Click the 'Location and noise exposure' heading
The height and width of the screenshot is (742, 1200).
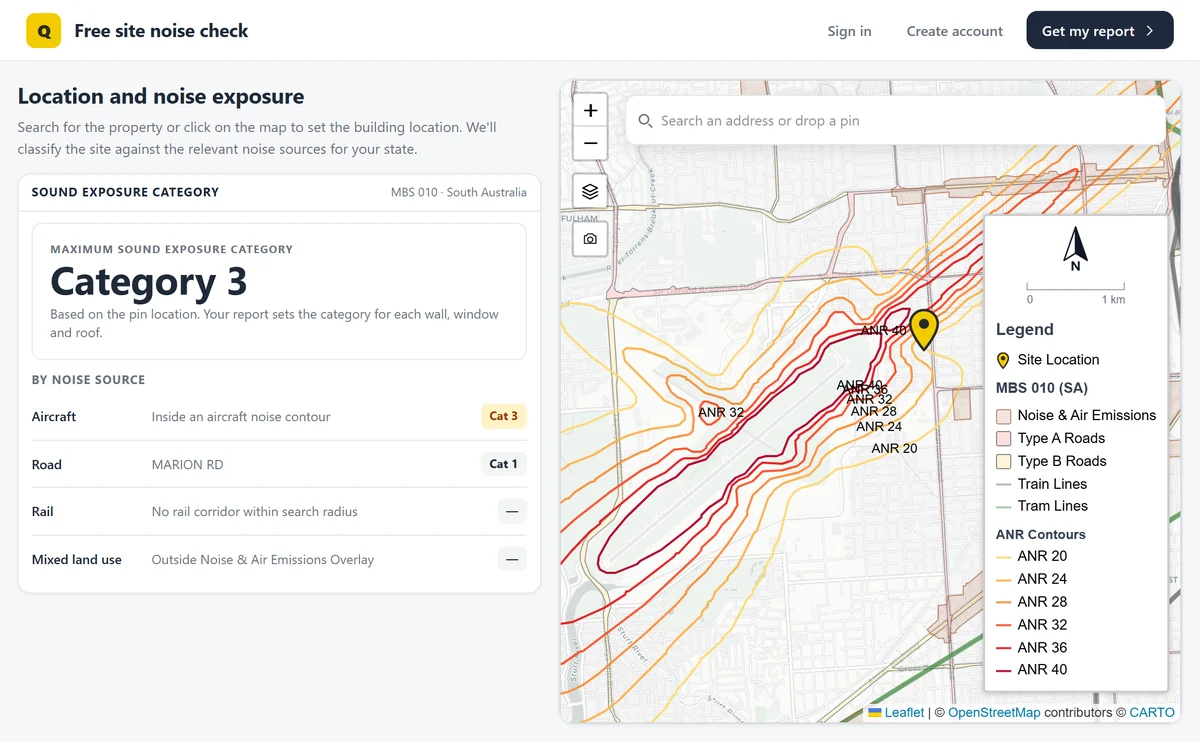161,97
